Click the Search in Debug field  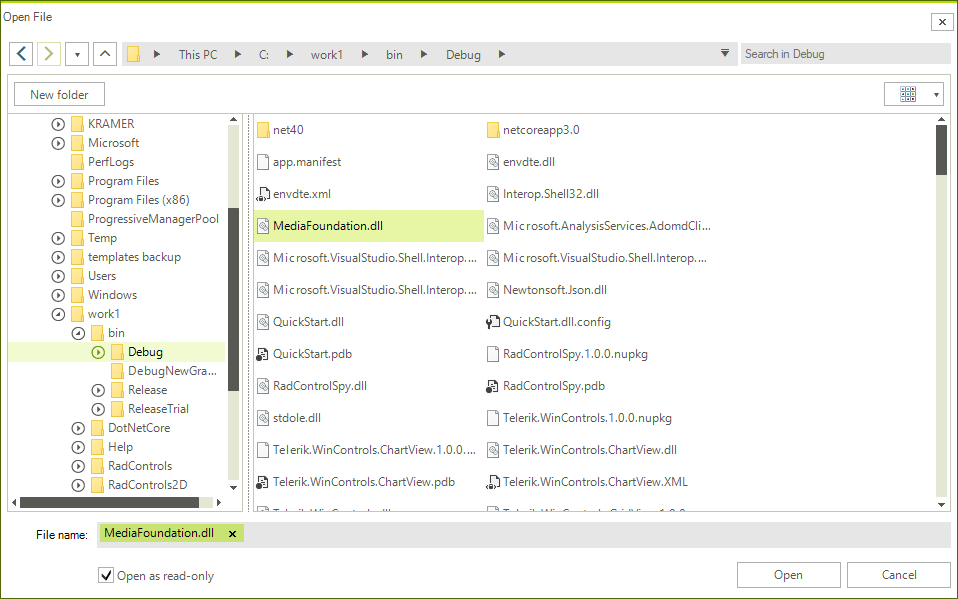coord(845,52)
